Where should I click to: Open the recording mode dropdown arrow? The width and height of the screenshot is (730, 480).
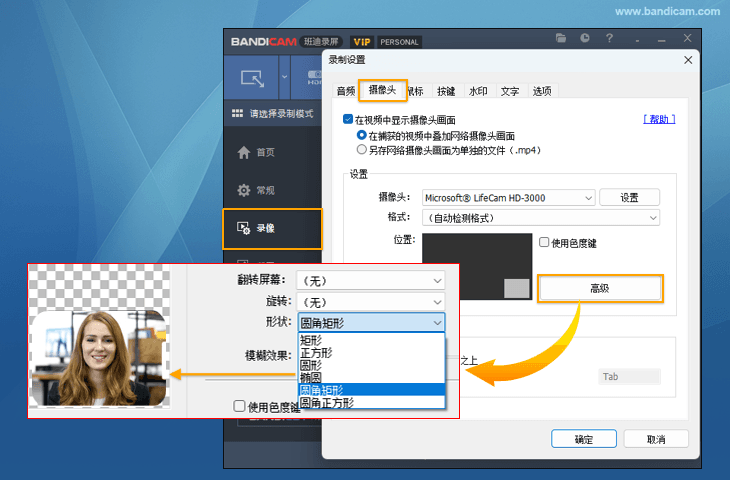coord(284,77)
